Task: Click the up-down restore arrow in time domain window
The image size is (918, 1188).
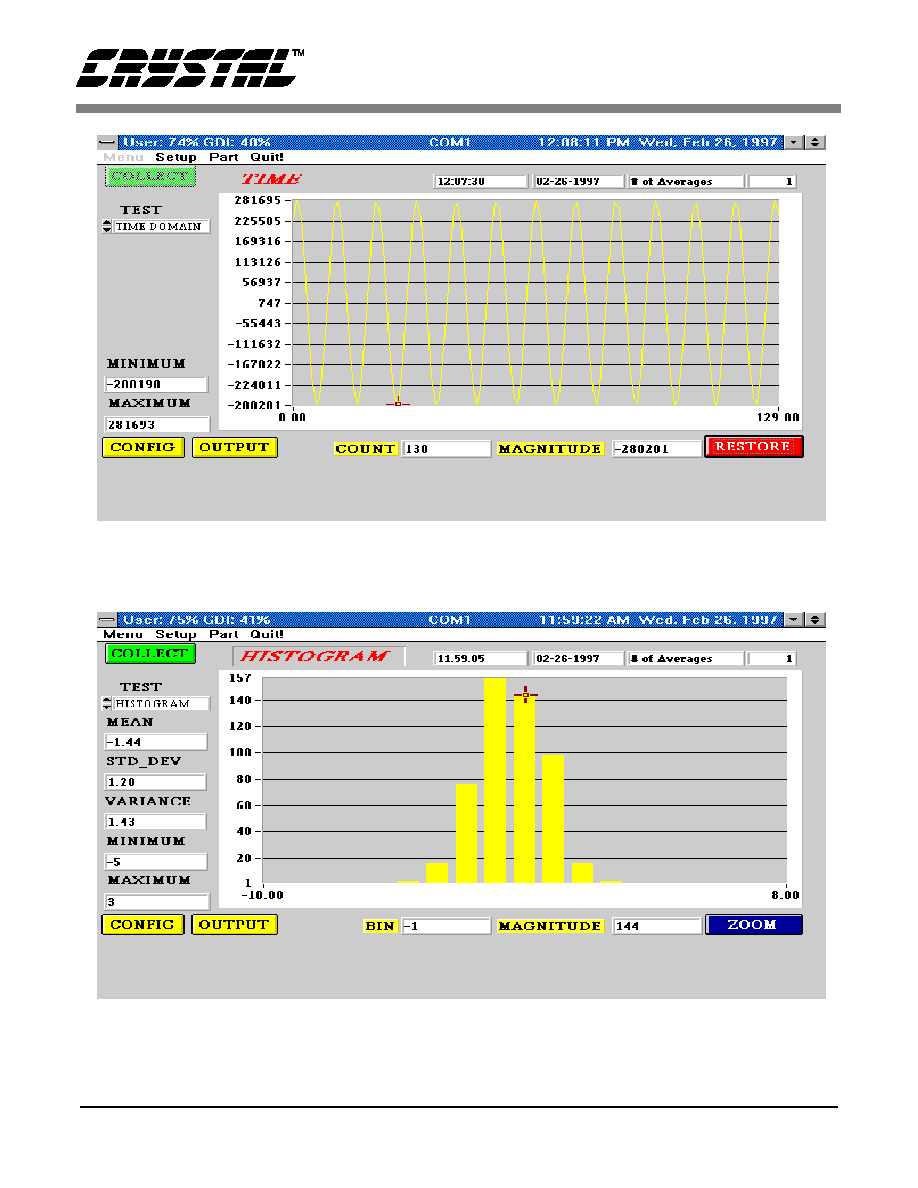Action: click(x=815, y=142)
